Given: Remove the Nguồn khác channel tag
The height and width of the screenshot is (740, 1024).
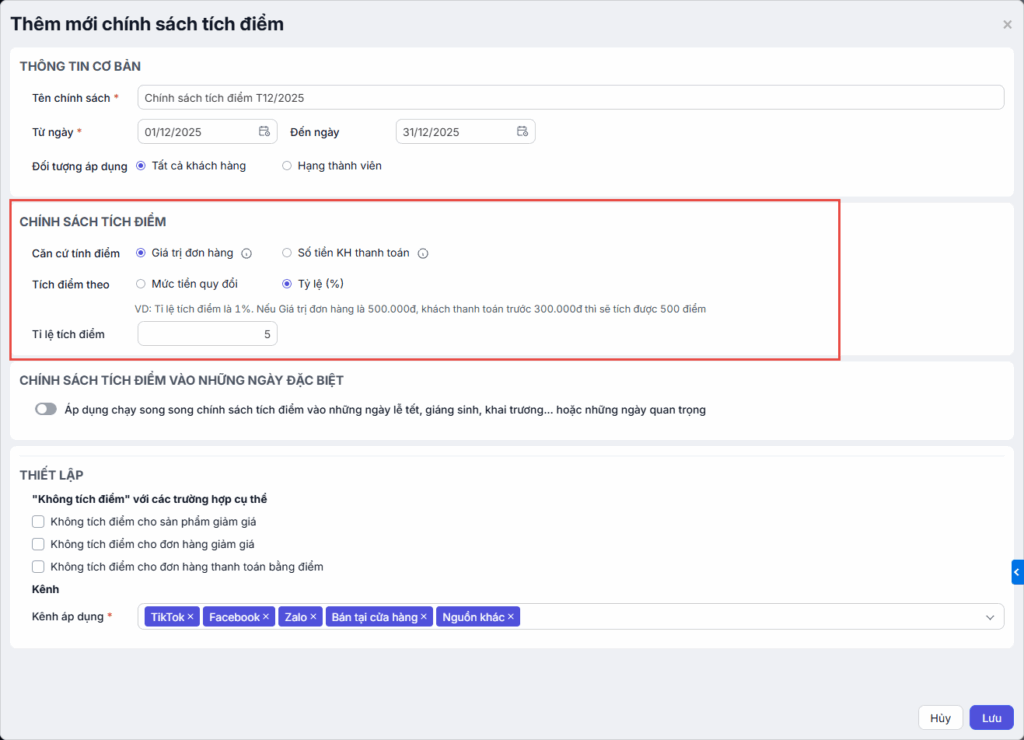Looking at the screenshot, I should (x=511, y=617).
